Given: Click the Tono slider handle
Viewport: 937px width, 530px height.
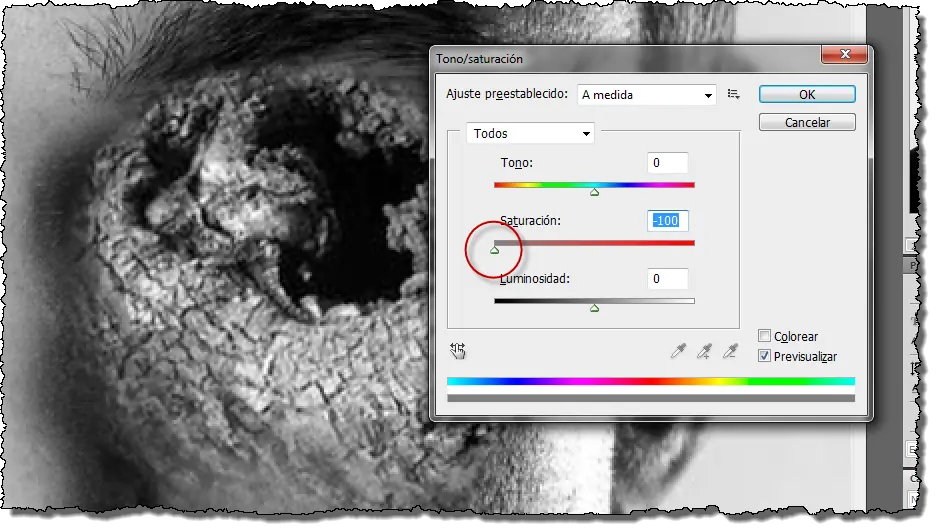Looking at the screenshot, I should pyautogui.click(x=594, y=192).
